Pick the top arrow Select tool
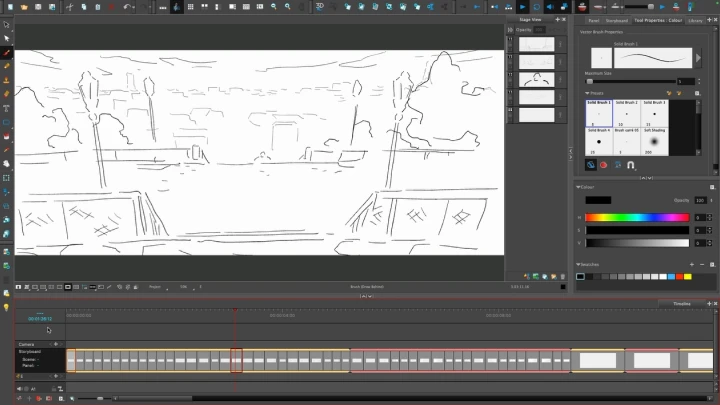 [6, 24]
